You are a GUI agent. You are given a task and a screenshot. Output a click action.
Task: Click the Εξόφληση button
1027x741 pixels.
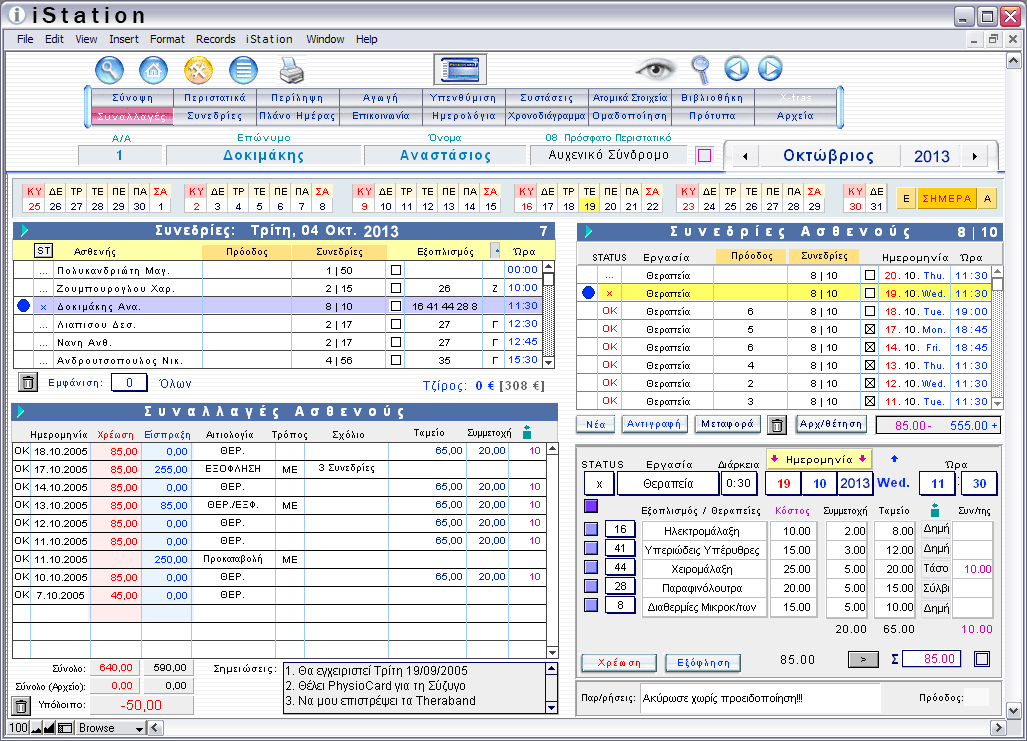[x=703, y=663]
